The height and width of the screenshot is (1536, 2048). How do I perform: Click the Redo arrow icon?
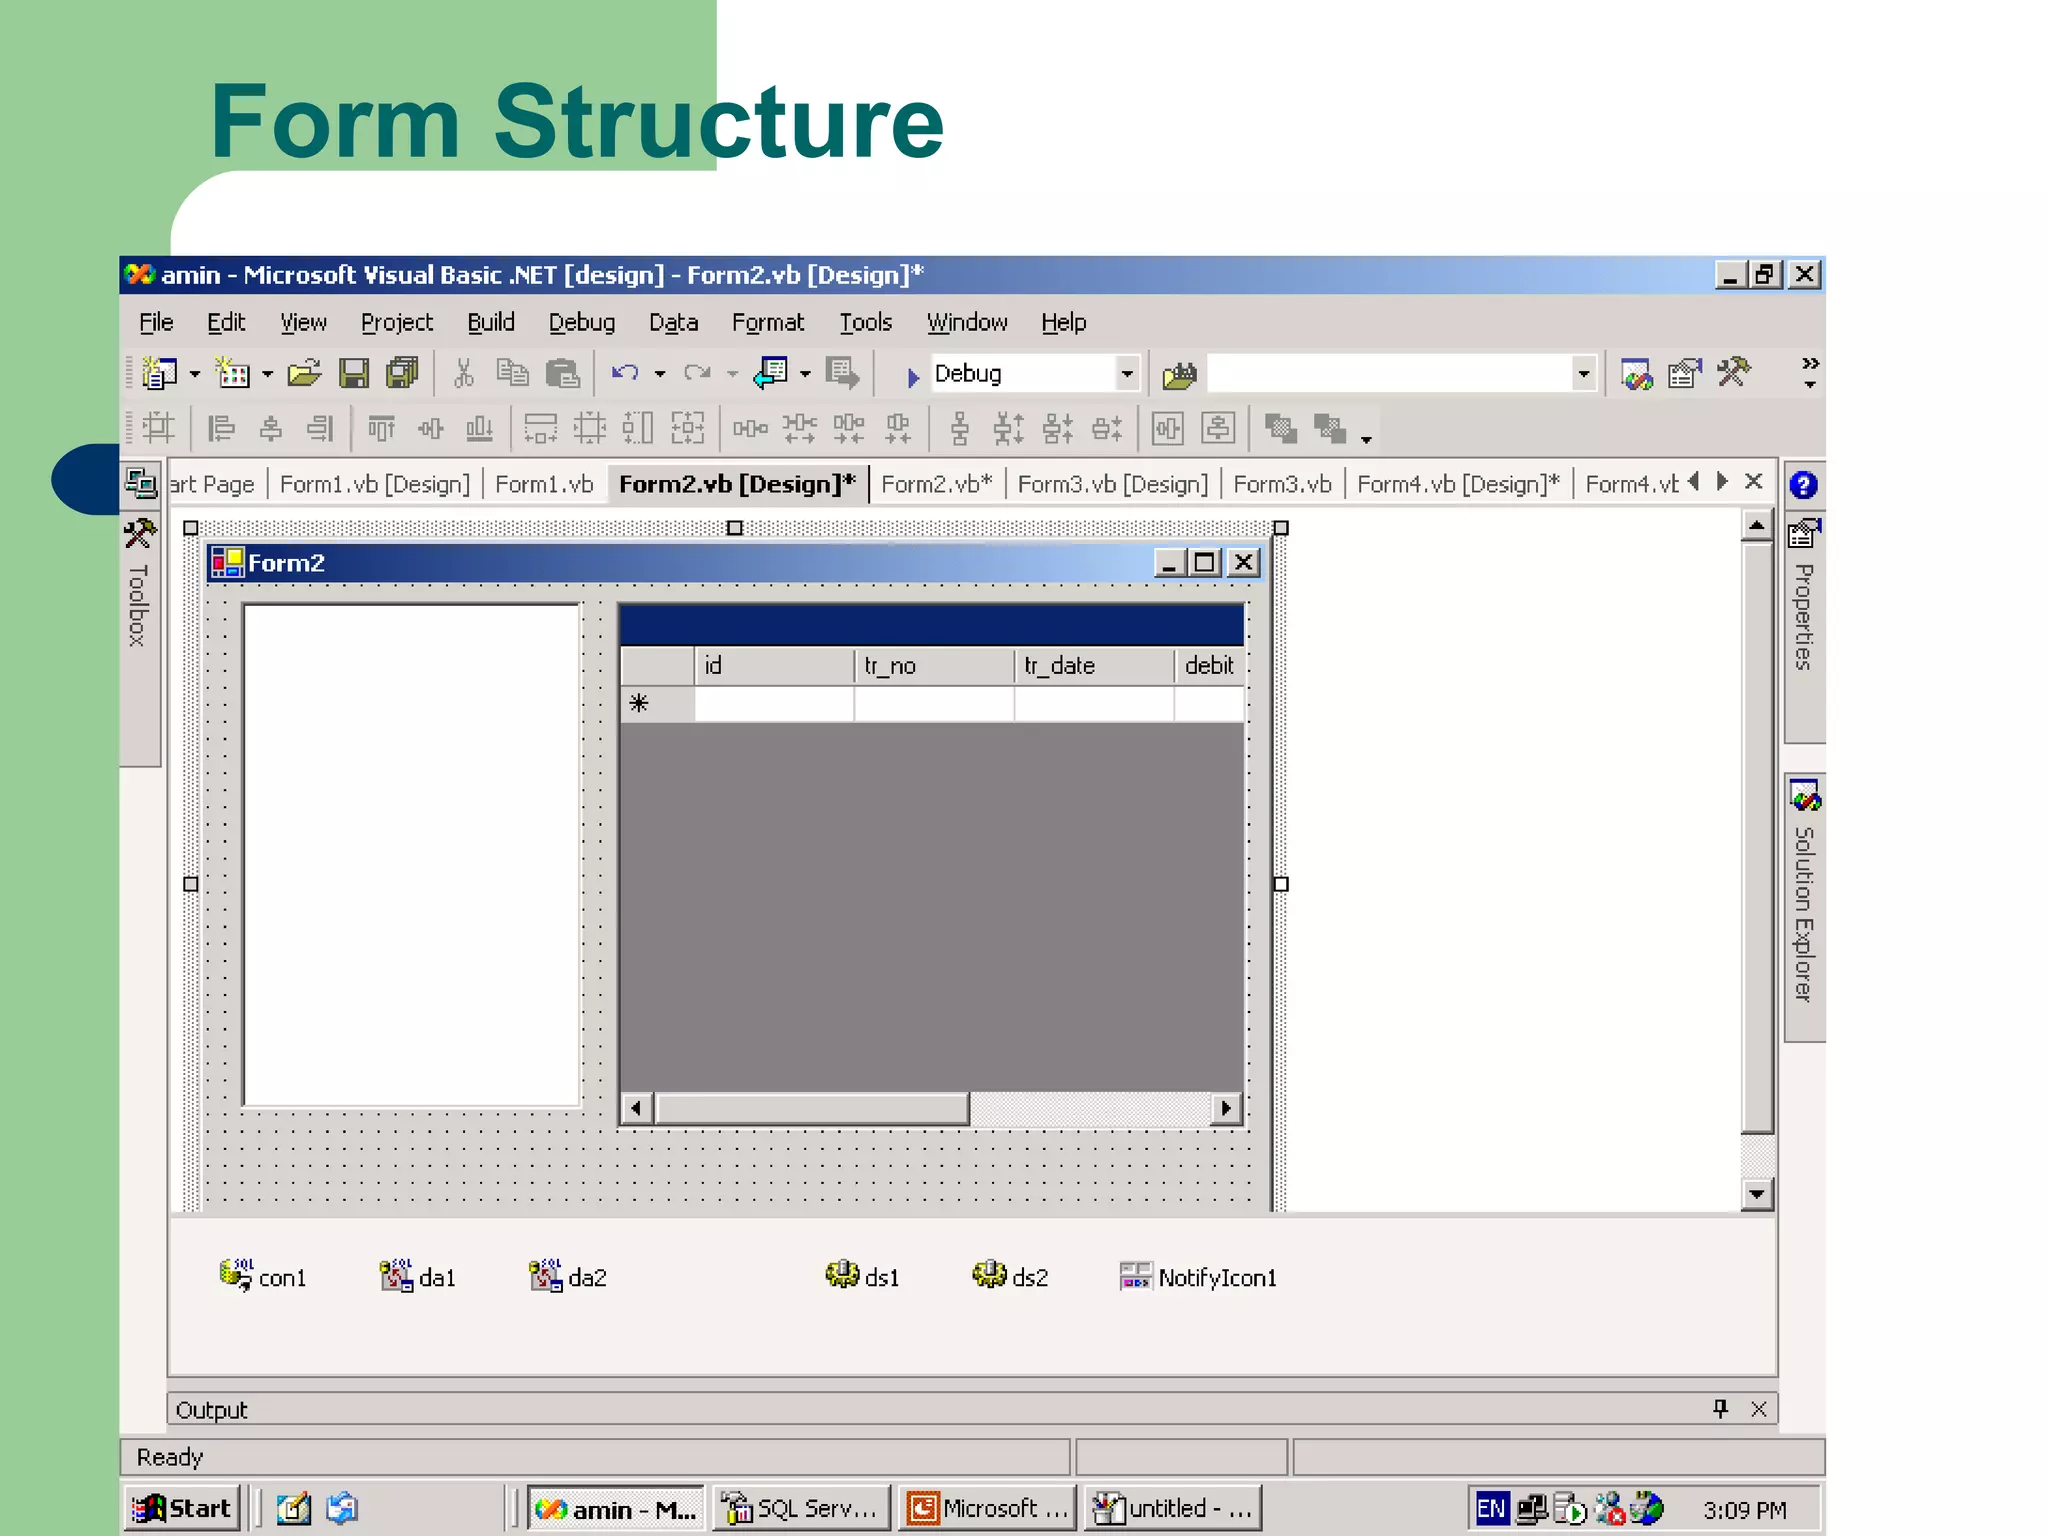tap(697, 374)
